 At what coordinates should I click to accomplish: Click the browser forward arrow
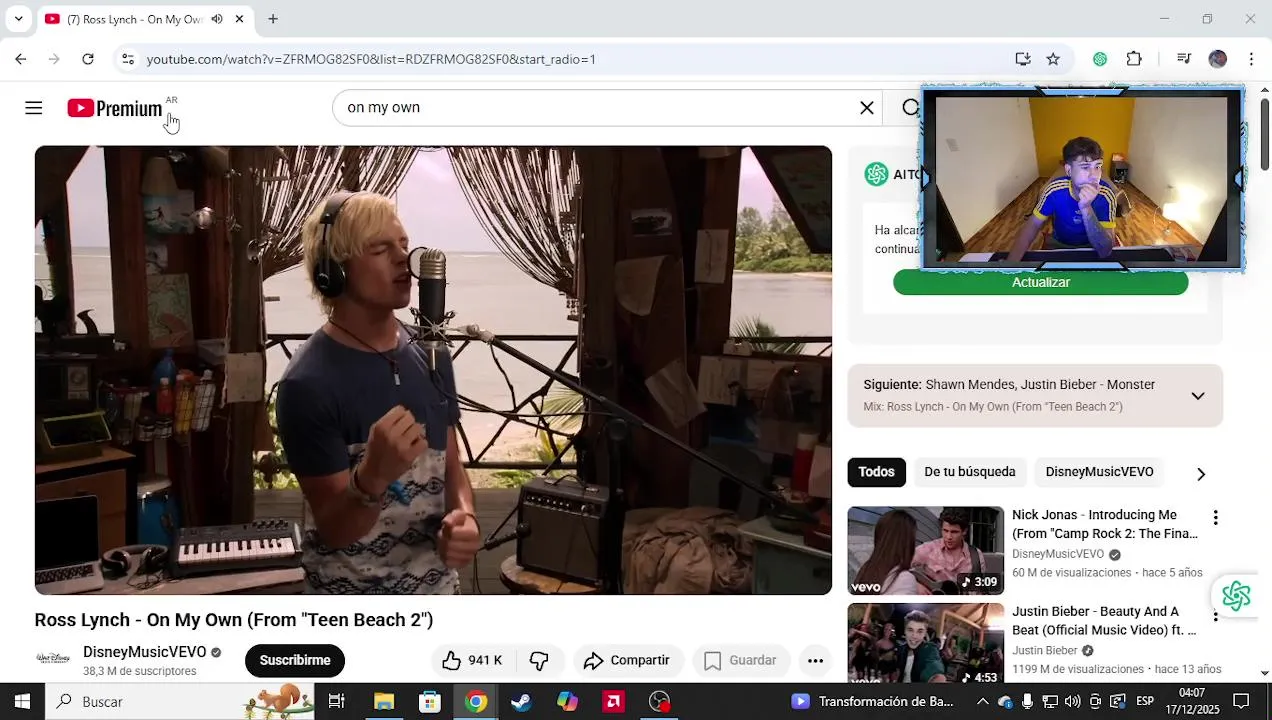(x=54, y=59)
